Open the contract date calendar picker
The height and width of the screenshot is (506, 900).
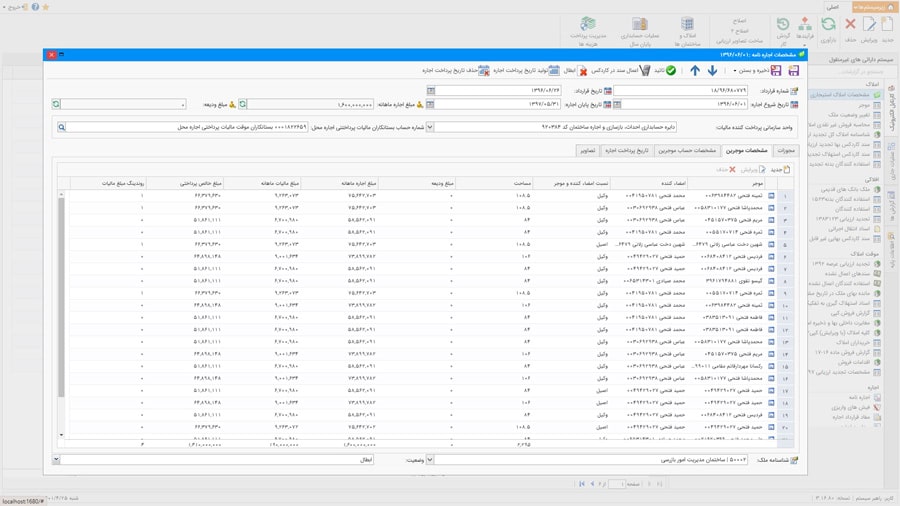pos(431,90)
